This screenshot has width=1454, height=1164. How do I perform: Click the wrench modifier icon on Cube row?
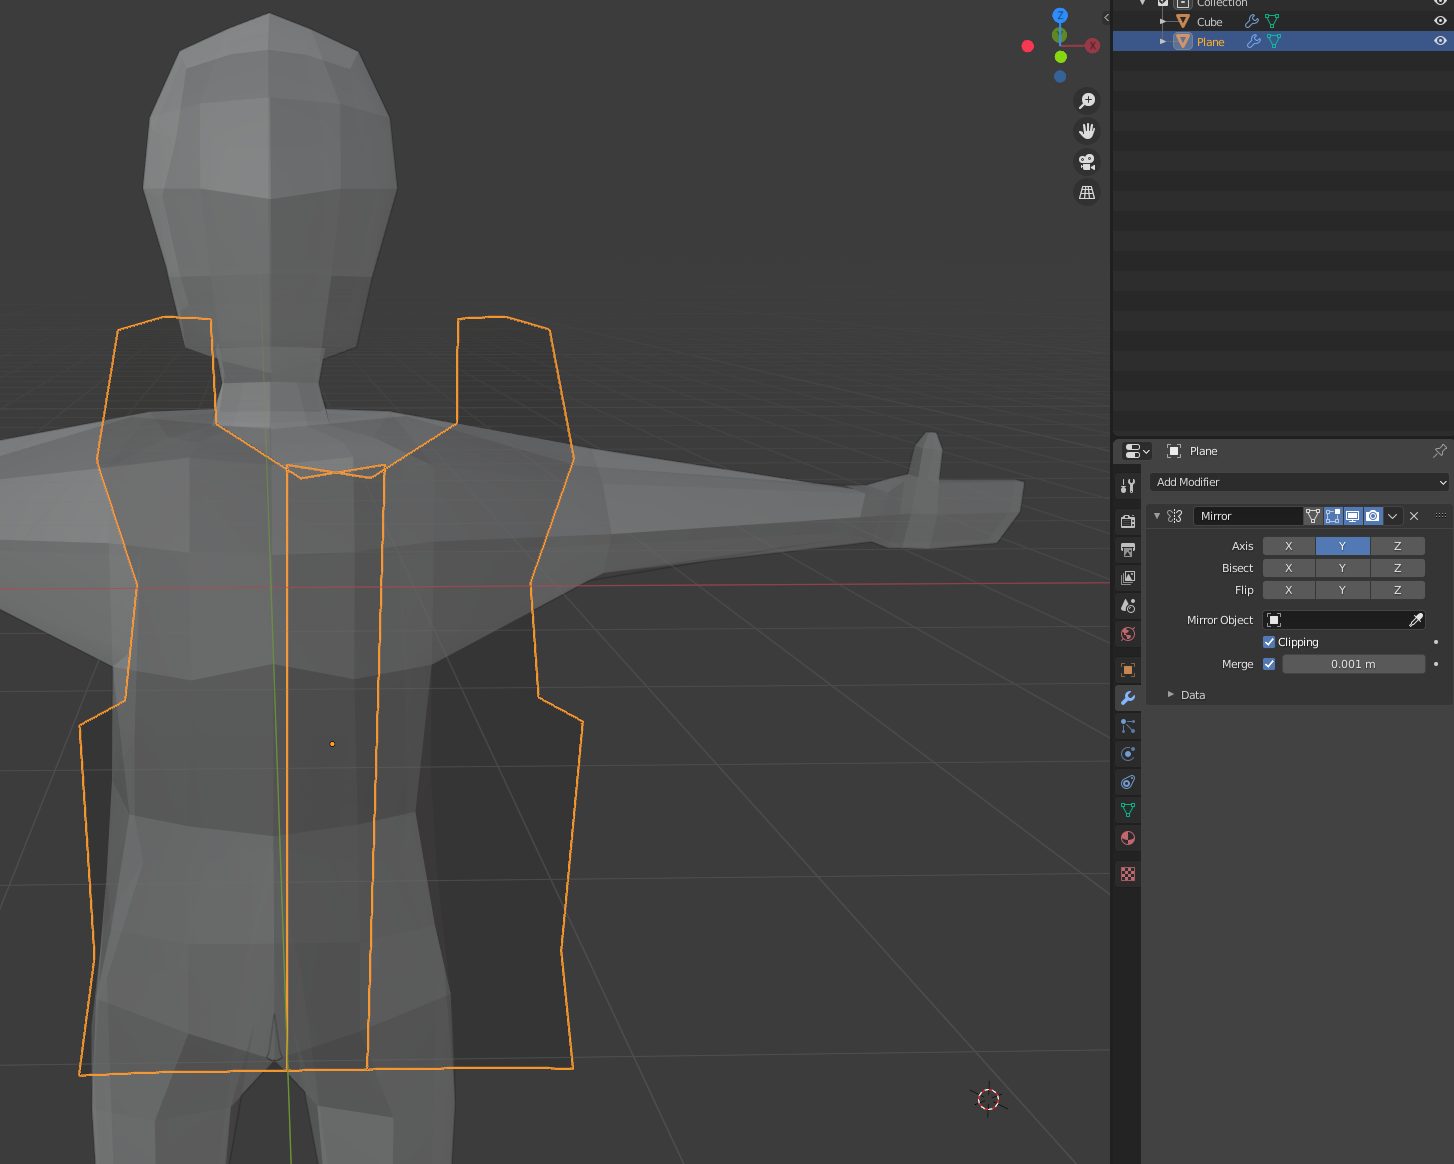[x=1251, y=21]
